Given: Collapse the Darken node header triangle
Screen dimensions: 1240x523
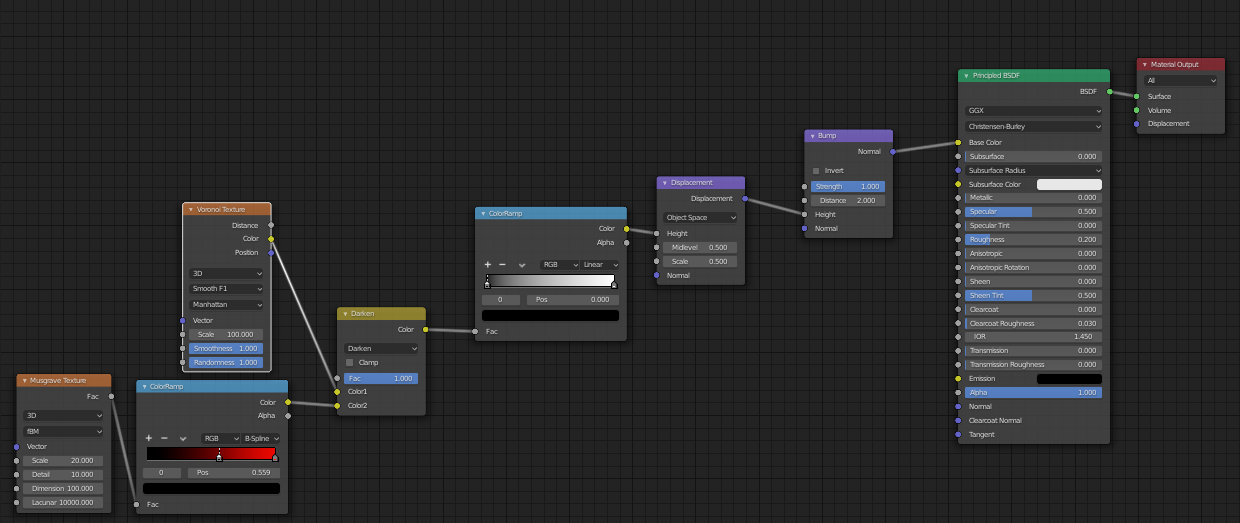Looking at the screenshot, I should click(x=343, y=314).
